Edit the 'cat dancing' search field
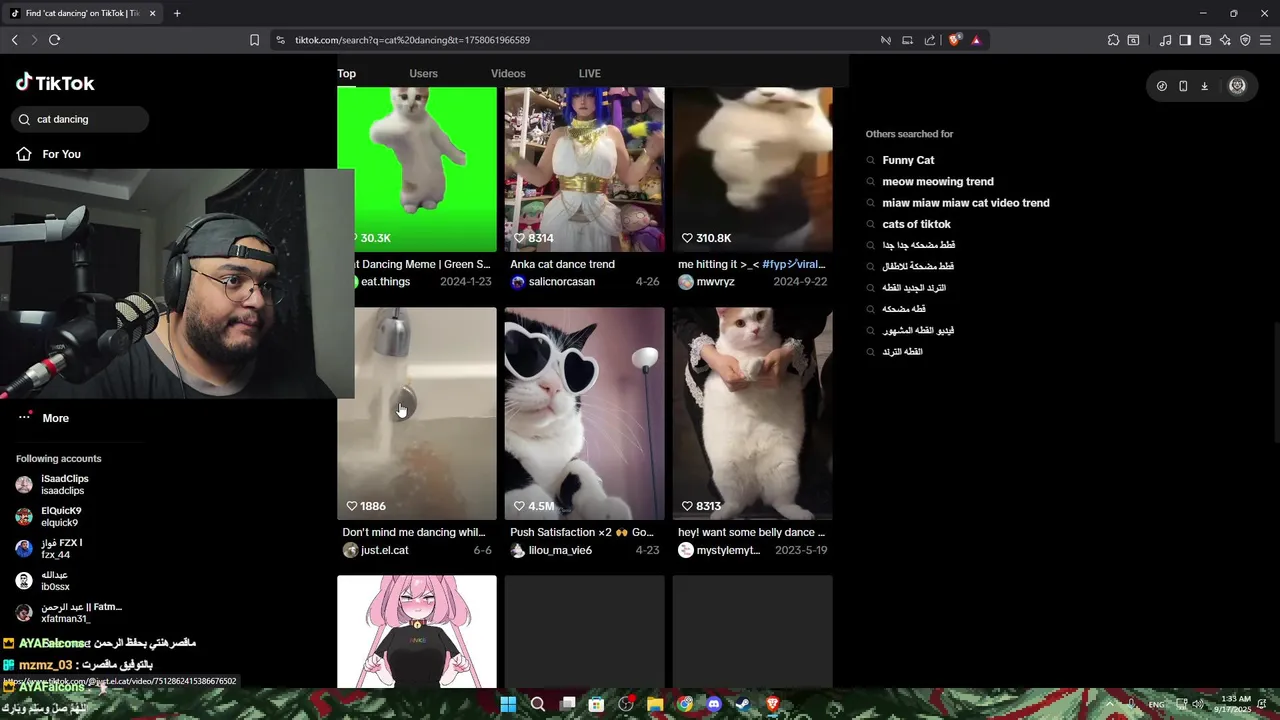 pyautogui.click(x=80, y=119)
